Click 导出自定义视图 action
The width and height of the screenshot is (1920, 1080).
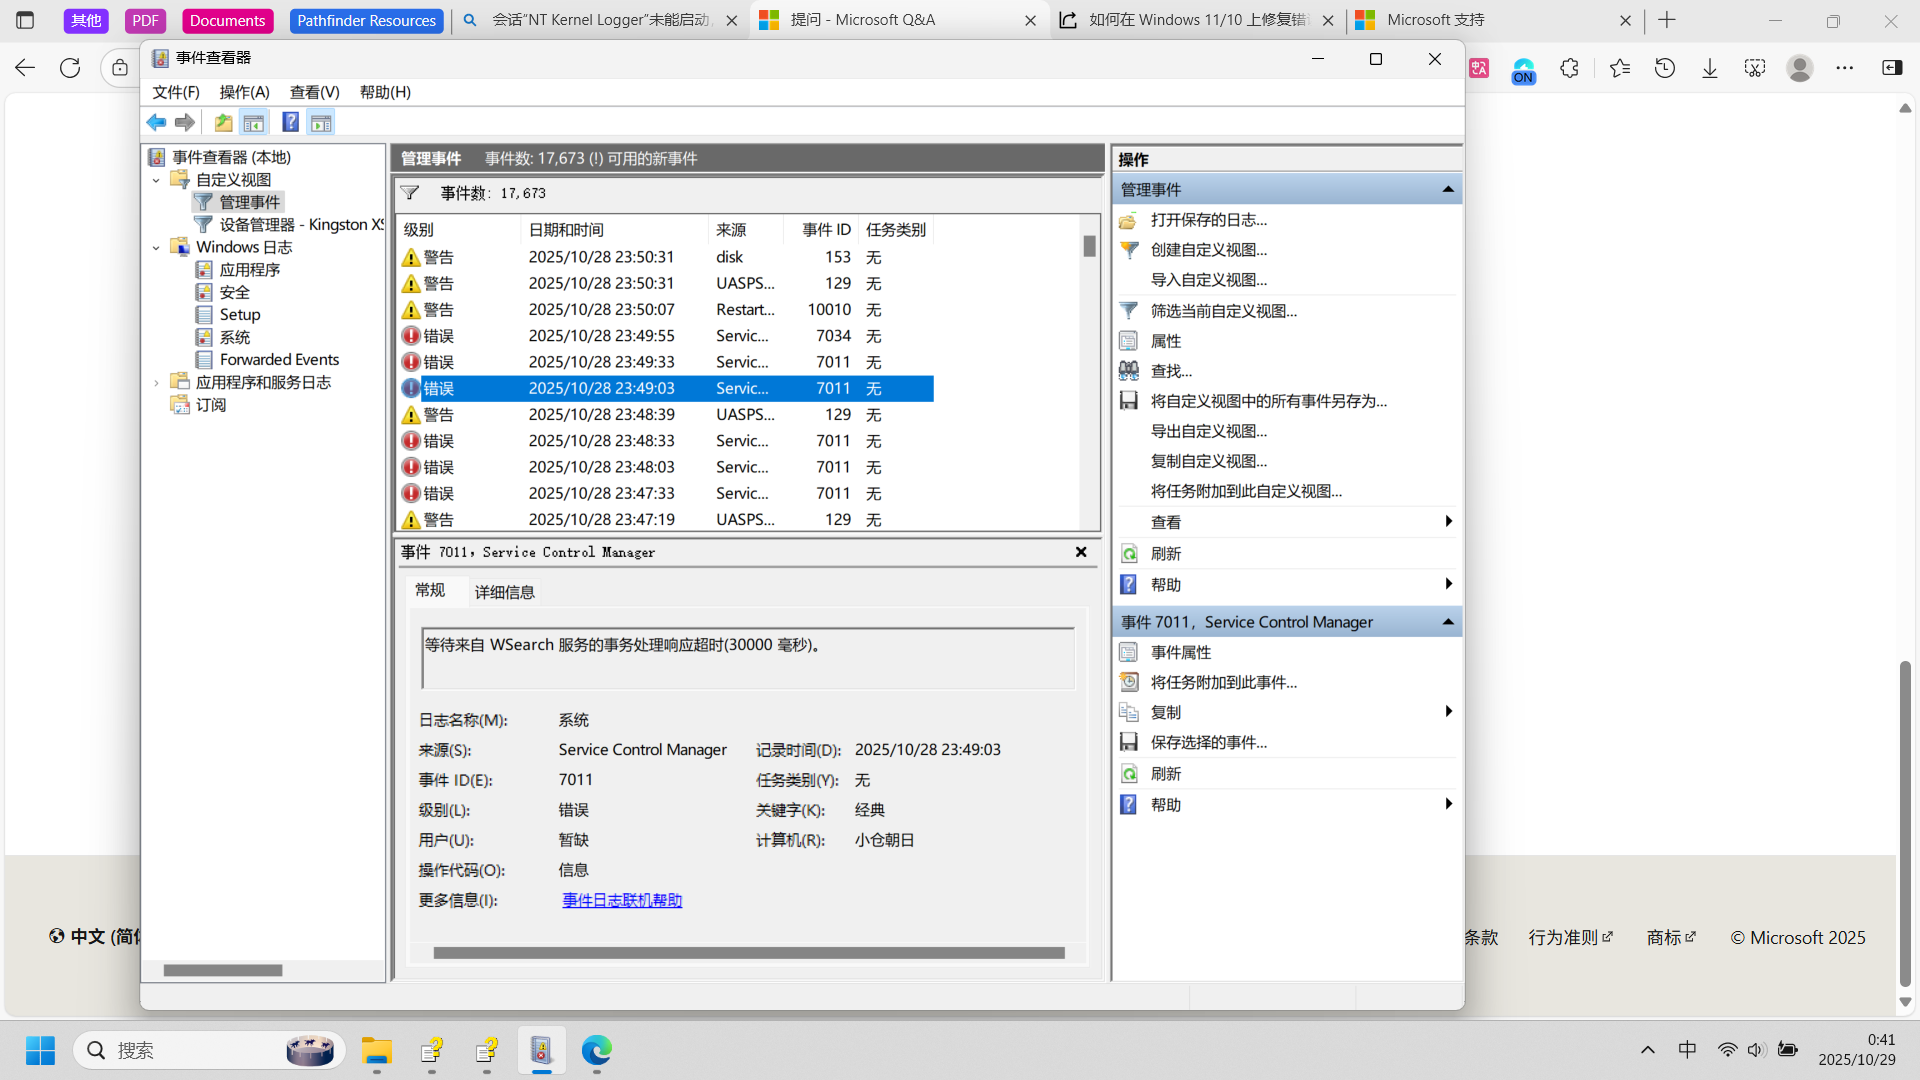pyautogui.click(x=1208, y=431)
